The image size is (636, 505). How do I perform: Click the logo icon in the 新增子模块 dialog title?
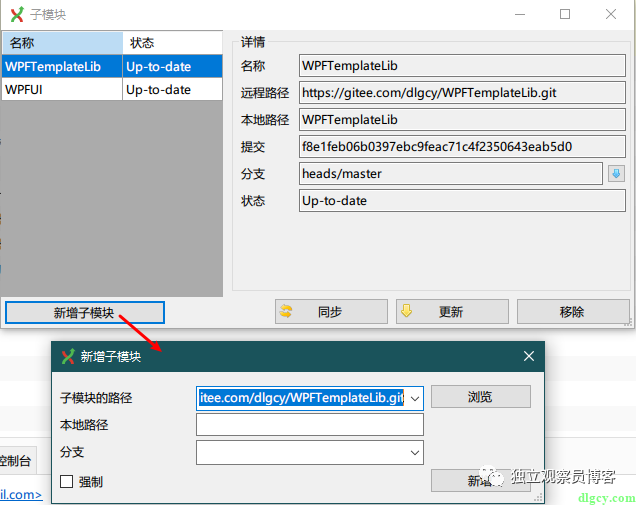pyautogui.click(x=68, y=357)
